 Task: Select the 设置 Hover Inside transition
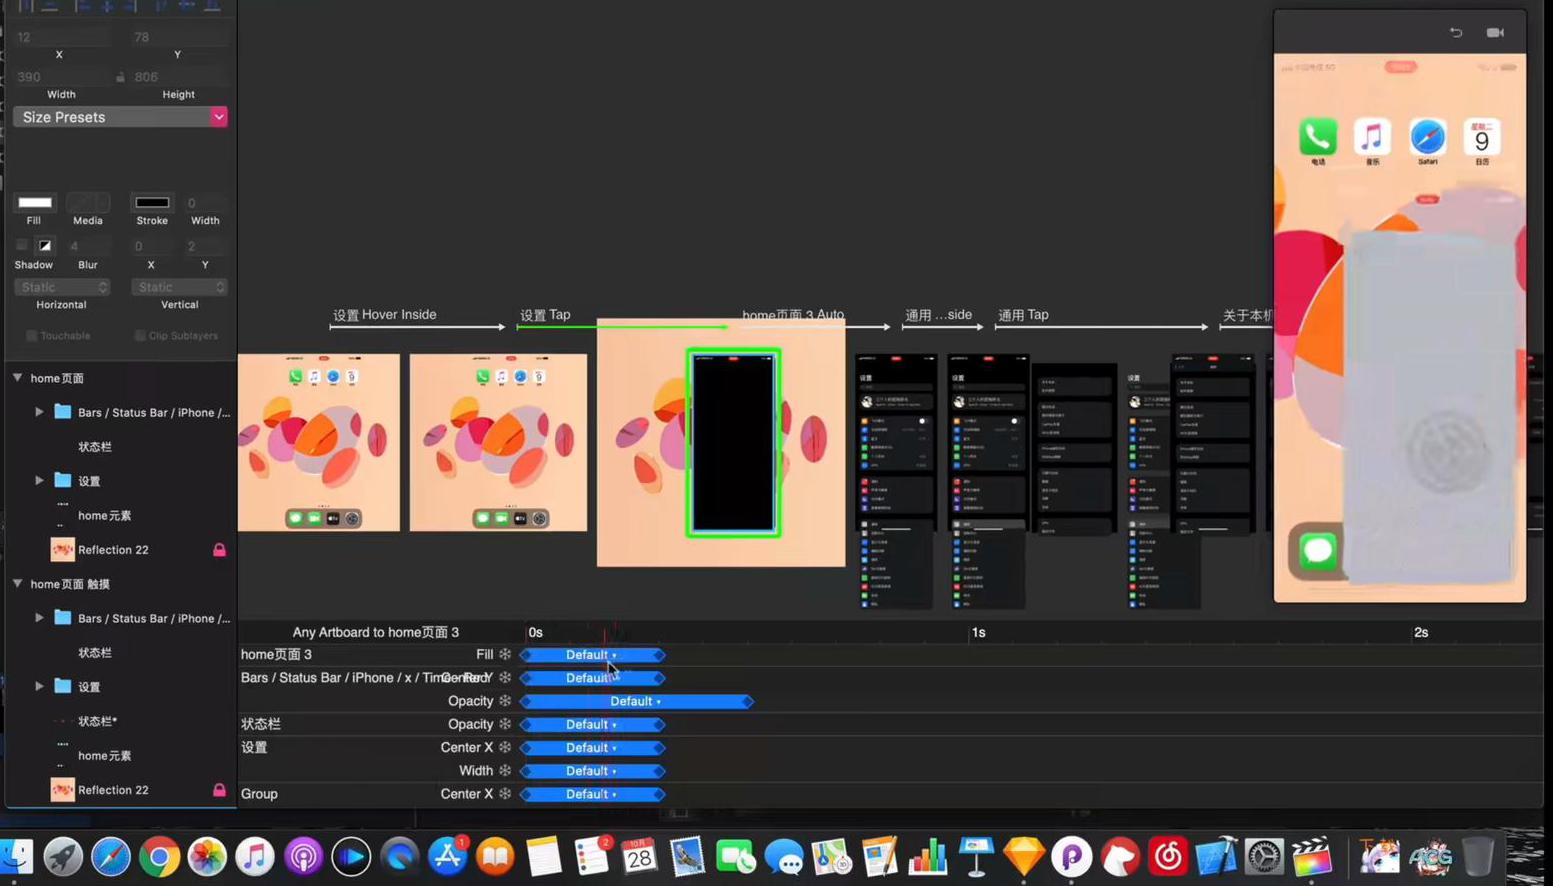pos(417,326)
